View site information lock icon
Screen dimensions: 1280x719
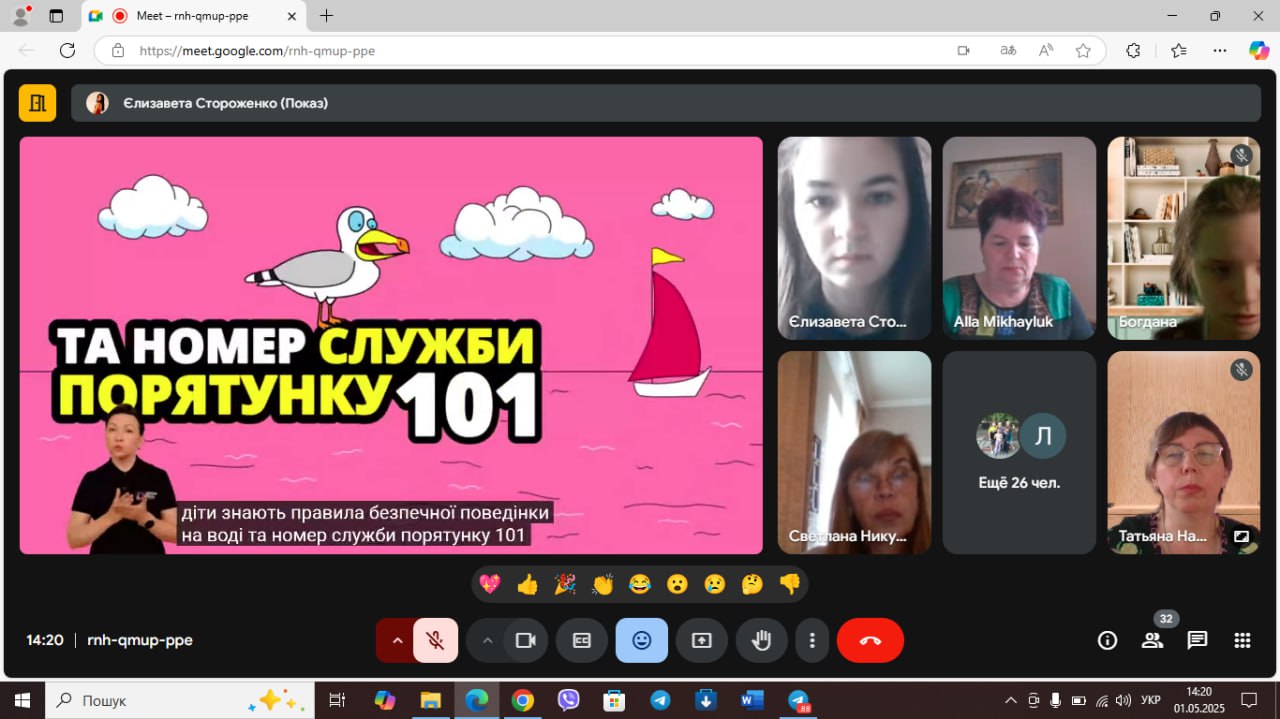tap(118, 51)
